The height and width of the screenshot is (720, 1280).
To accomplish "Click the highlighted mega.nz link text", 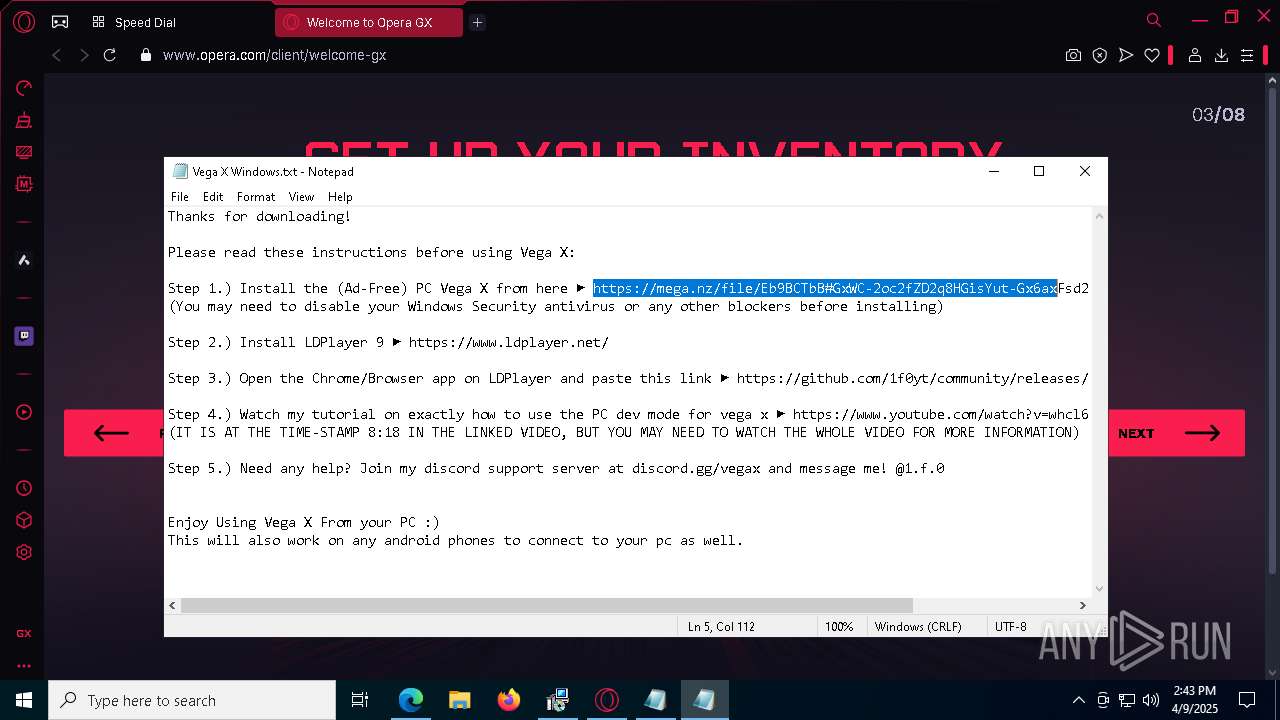I will [825, 288].
